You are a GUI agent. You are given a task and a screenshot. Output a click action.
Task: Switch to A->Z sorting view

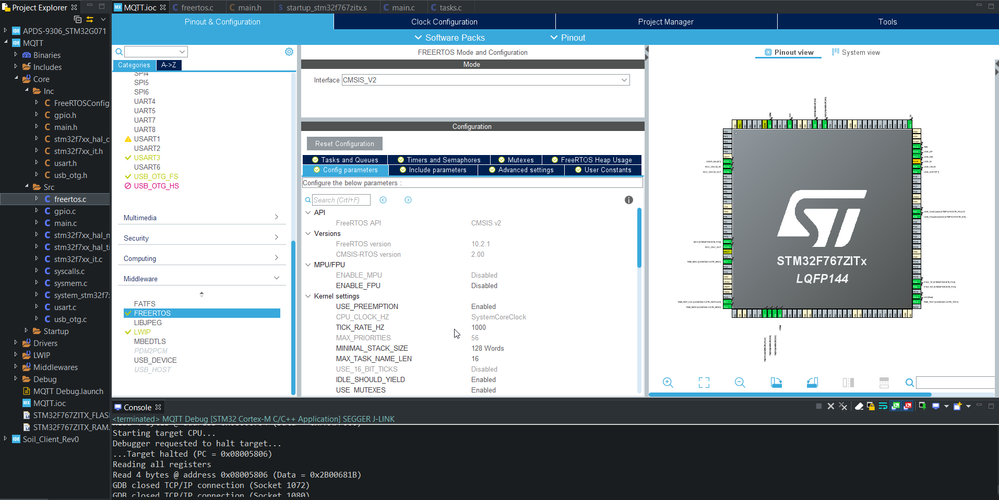pos(169,65)
